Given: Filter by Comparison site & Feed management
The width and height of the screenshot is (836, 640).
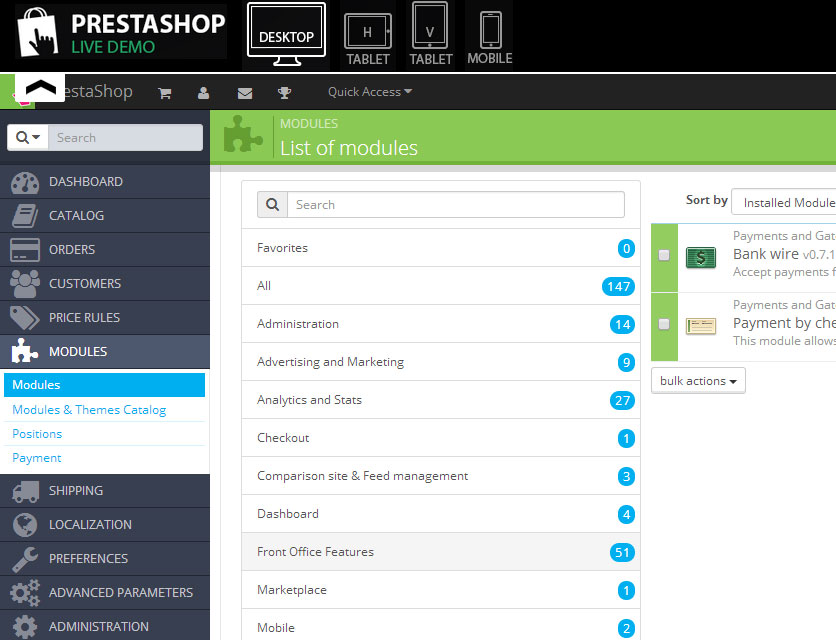Looking at the screenshot, I should pos(441,476).
